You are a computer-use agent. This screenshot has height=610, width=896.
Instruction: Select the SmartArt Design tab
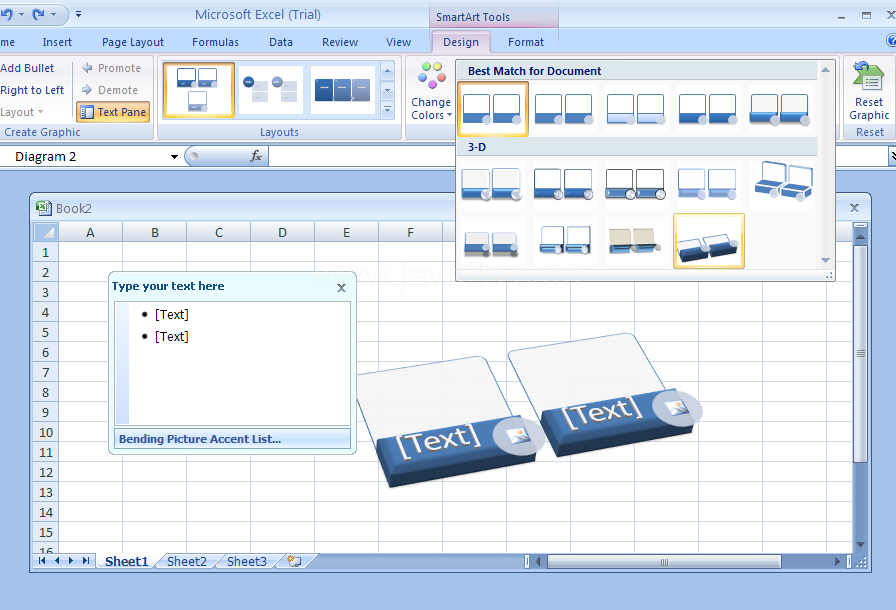[x=461, y=42]
